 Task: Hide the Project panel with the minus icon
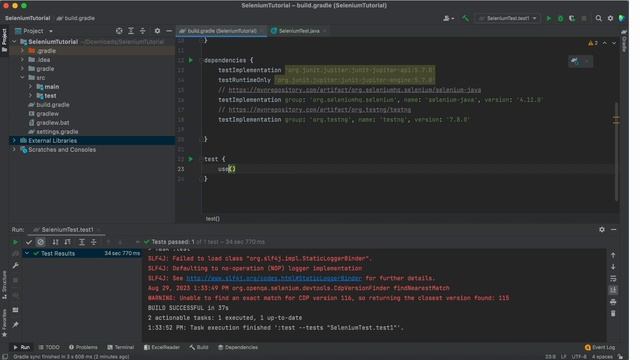(169, 31)
